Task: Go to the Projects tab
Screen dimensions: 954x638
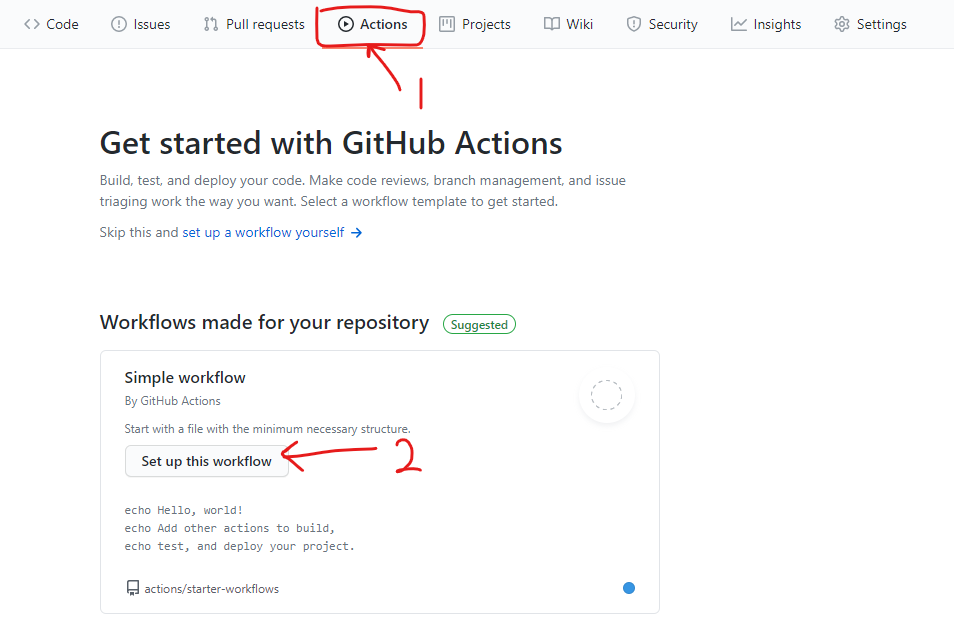Action: click(x=475, y=24)
